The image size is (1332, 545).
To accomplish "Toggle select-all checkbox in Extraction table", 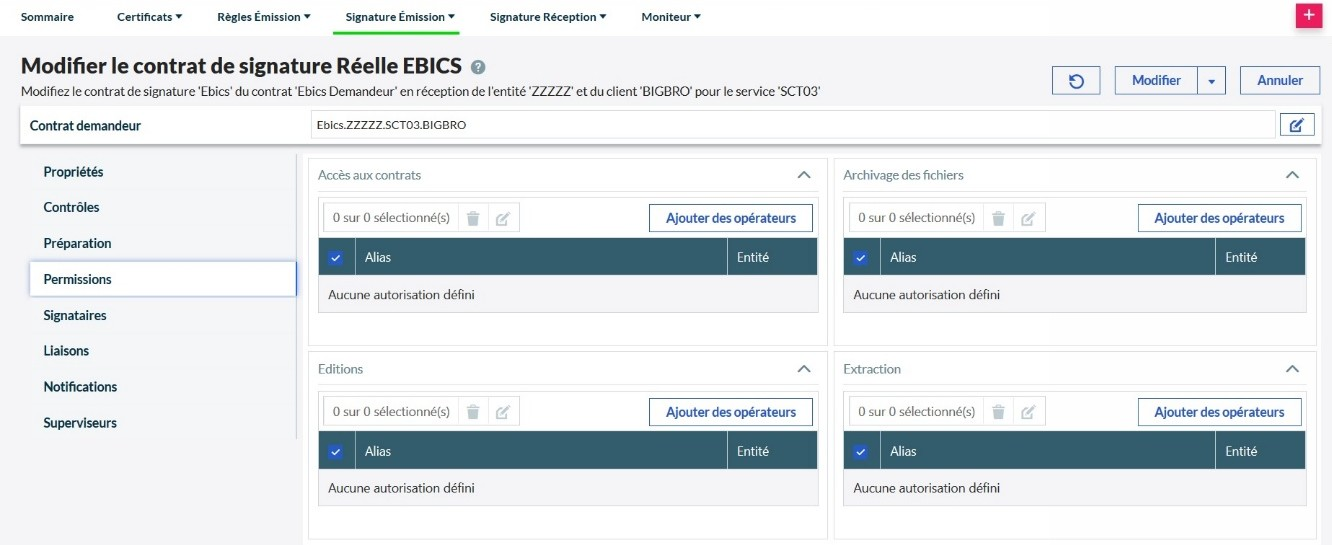I will (x=861, y=451).
